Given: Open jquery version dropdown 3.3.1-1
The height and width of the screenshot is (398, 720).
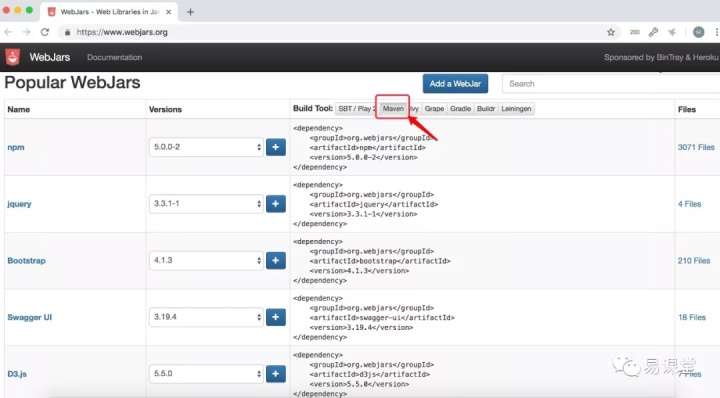Looking at the screenshot, I should click(x=206, y=203).
